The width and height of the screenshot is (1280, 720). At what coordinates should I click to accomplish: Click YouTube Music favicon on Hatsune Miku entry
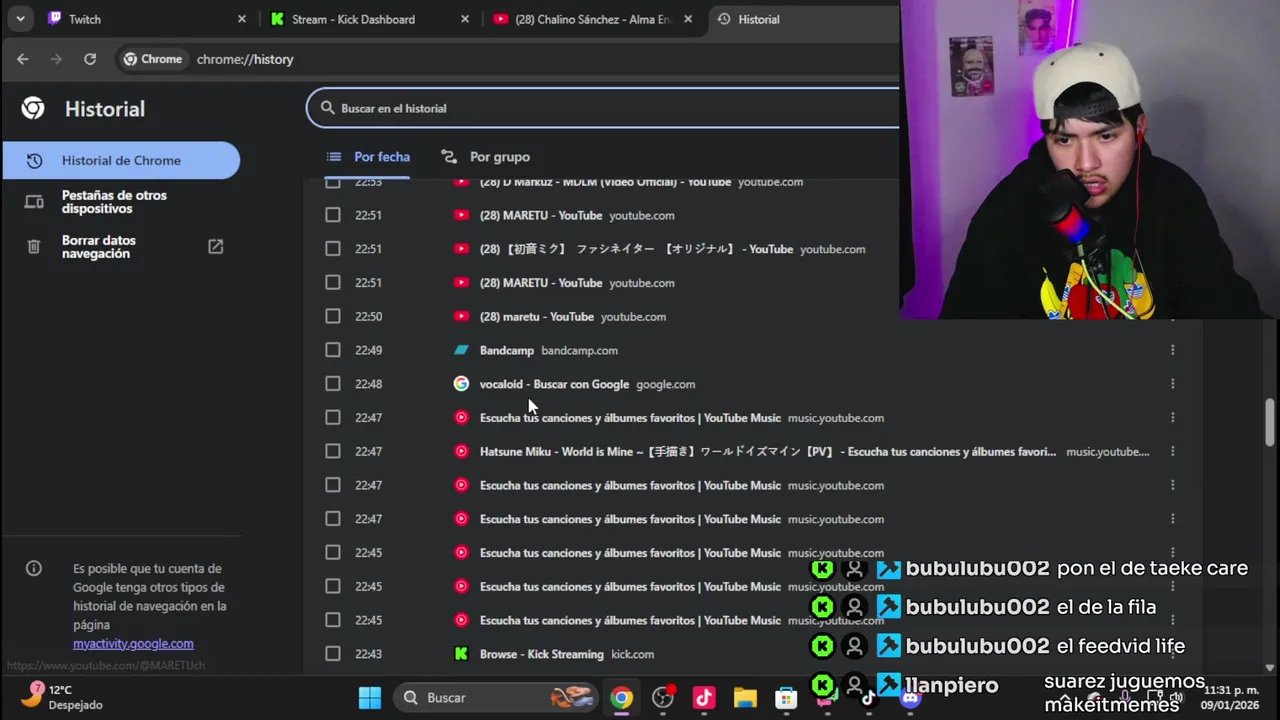[461, 451]
